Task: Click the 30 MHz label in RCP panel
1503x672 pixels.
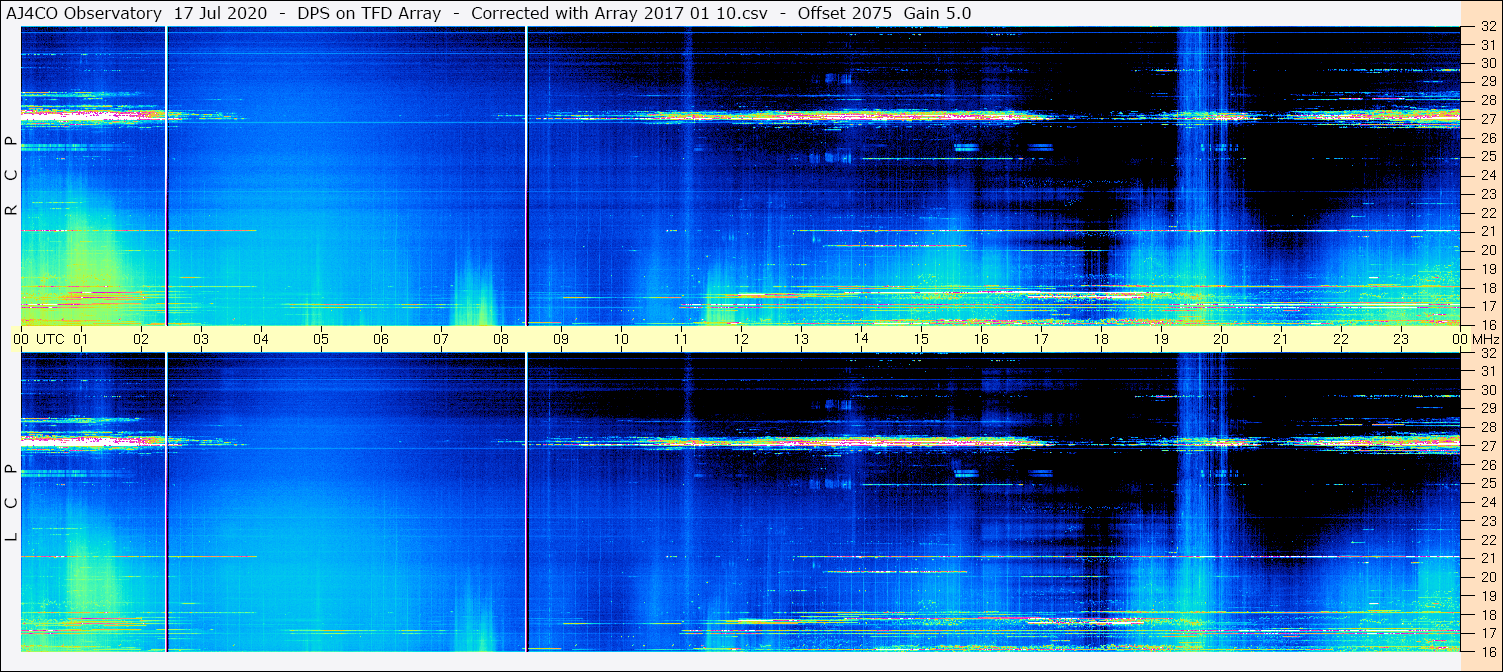Action: click(x=1488, y=63)
